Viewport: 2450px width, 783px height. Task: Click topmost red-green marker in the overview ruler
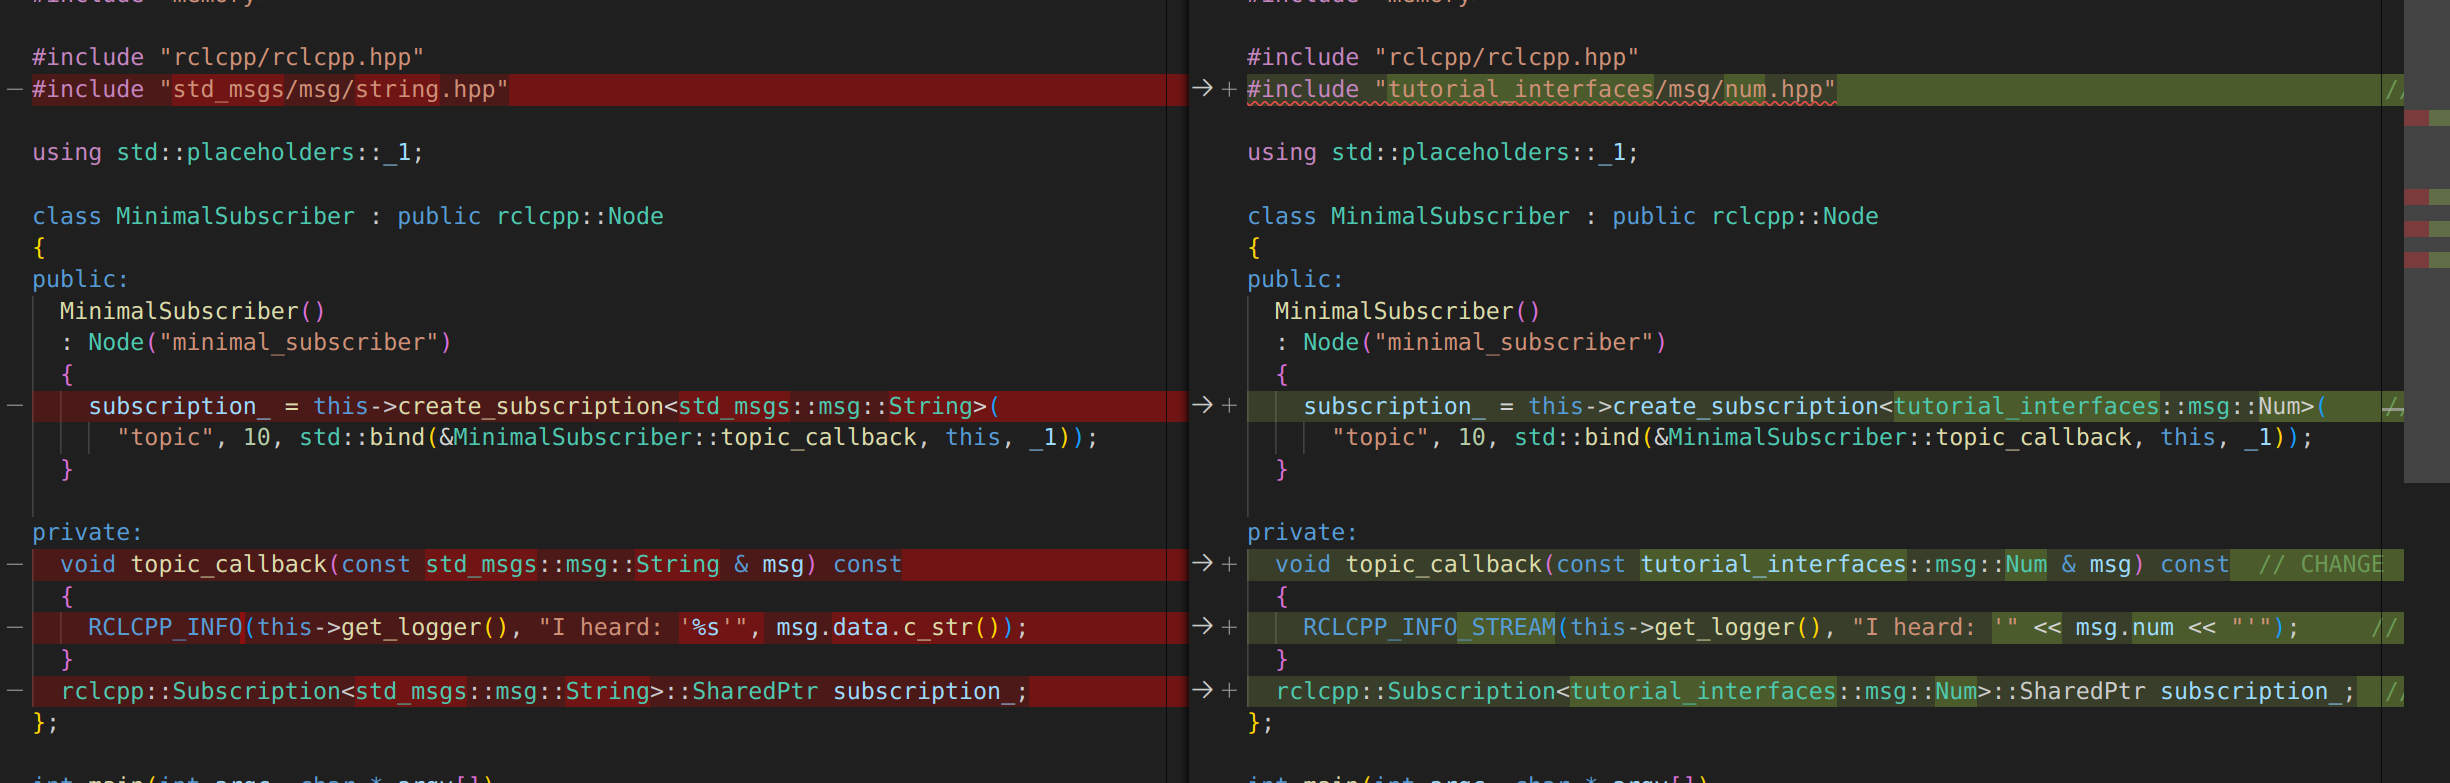point(2427,118)
